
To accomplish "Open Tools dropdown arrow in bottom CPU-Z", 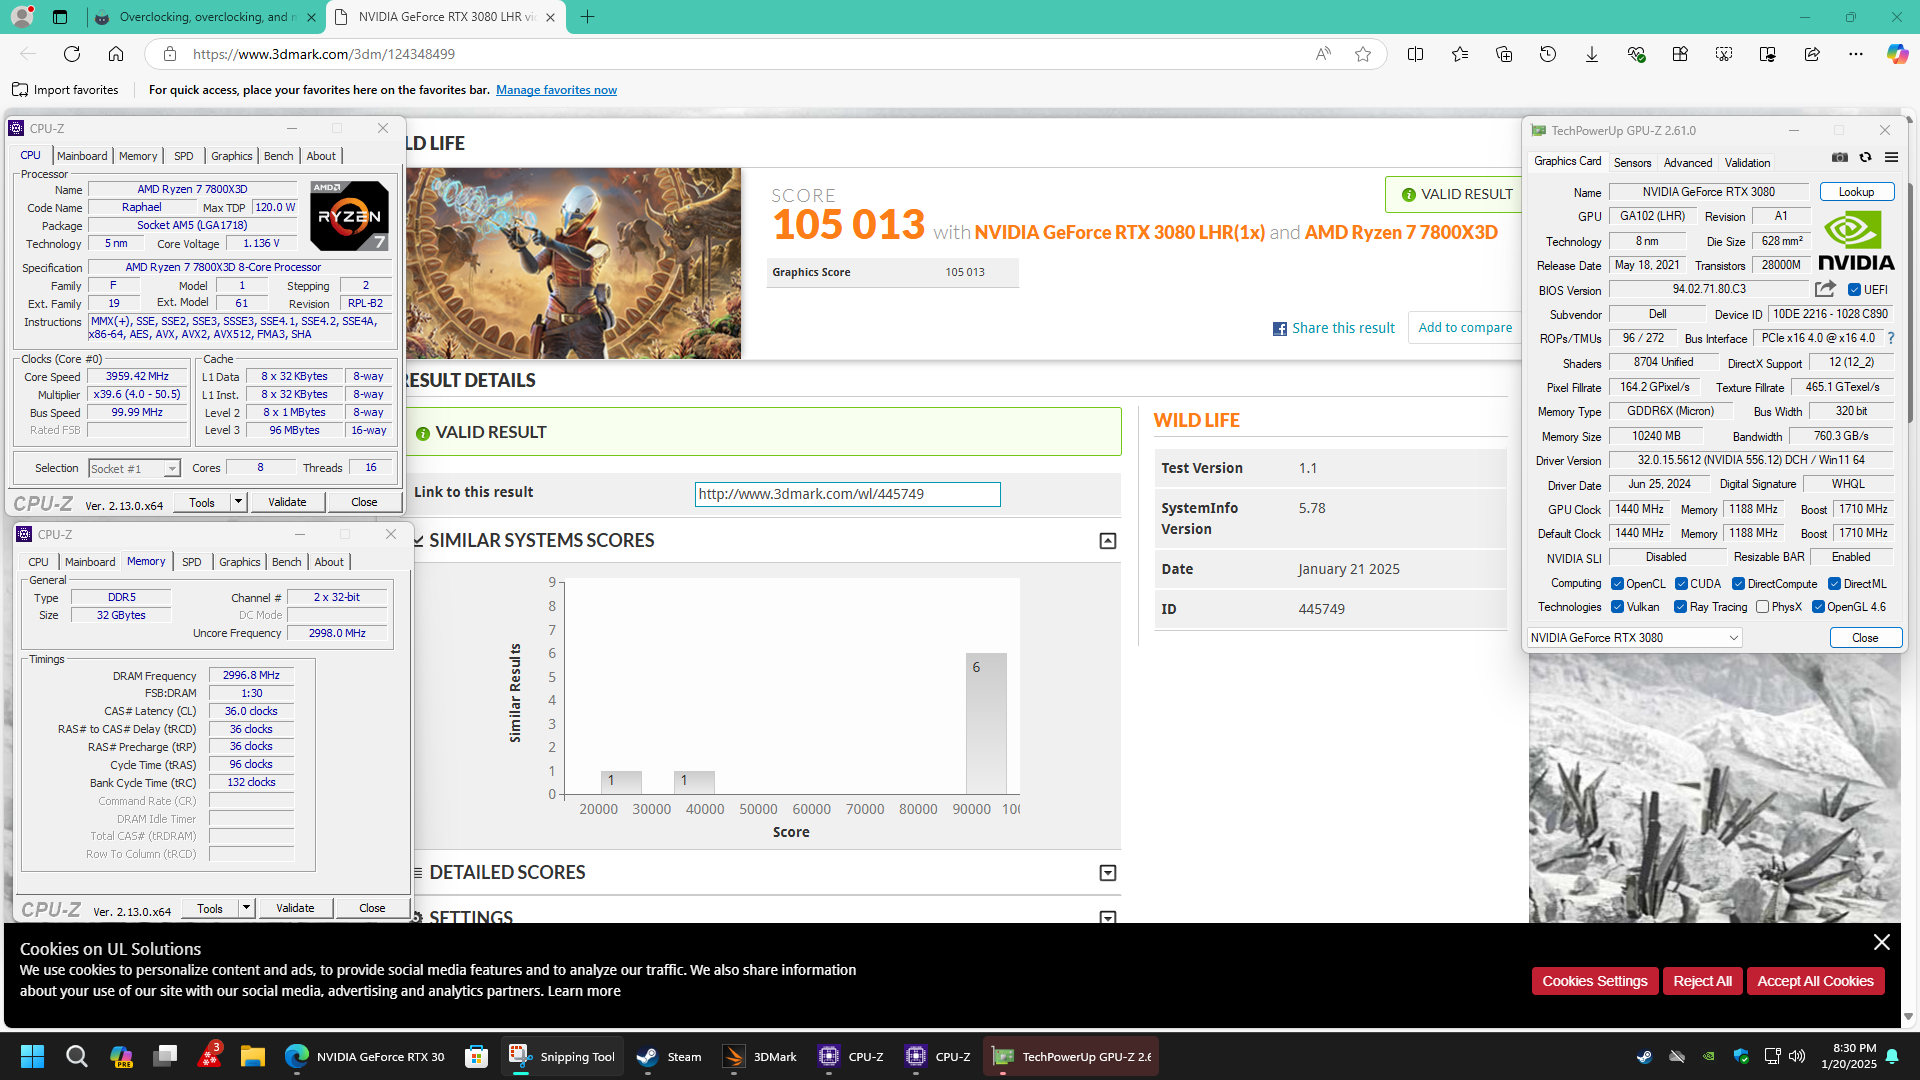I will coord(246,908).
